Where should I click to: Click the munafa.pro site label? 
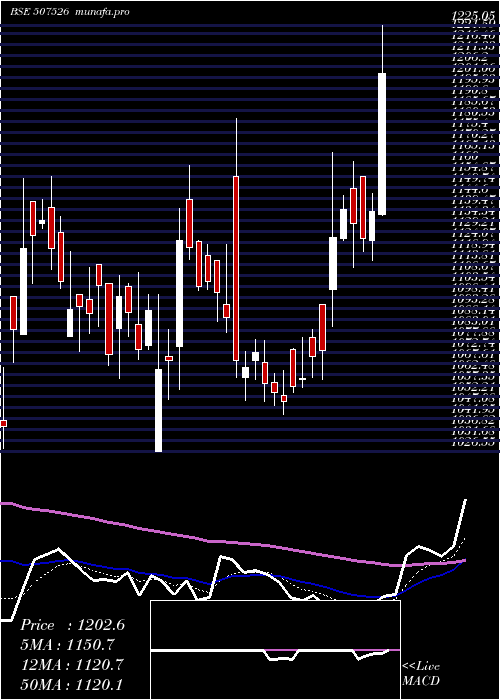pyautogui.click(x=102, y=12)
